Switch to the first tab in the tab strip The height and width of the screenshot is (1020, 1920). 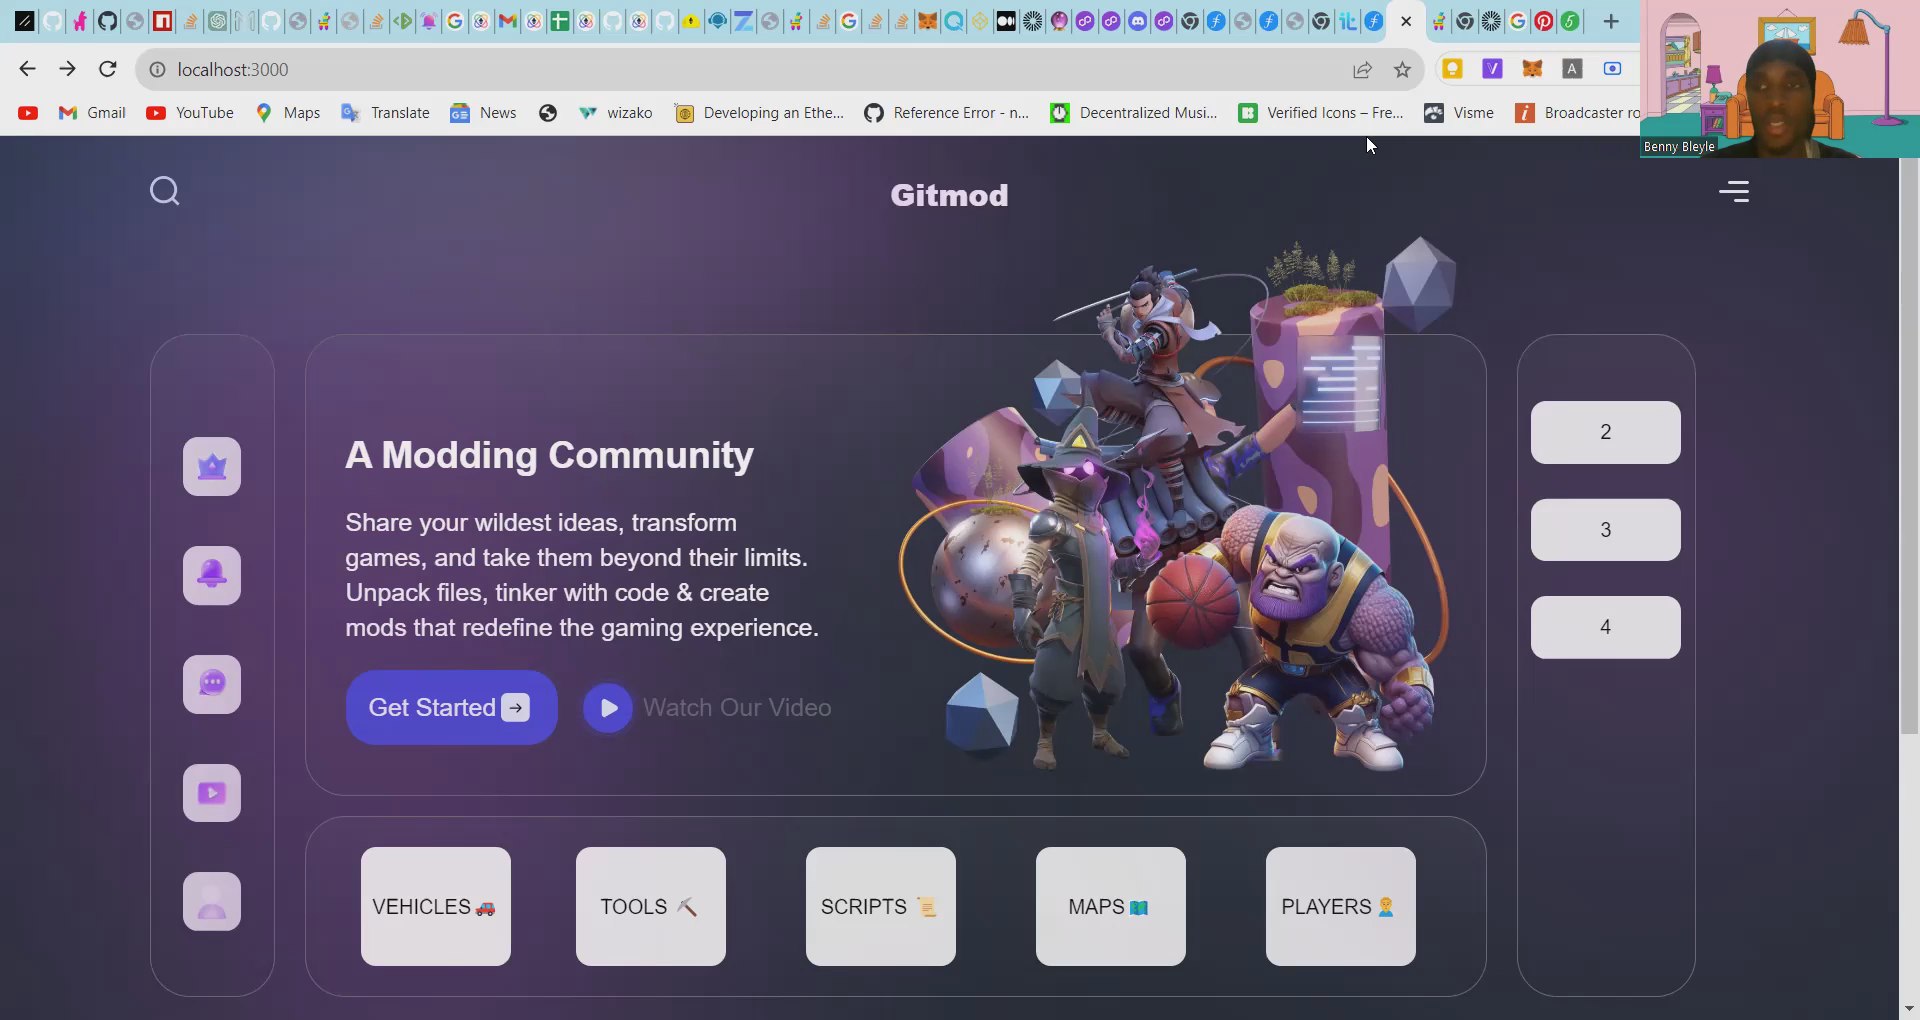(25, 21)
